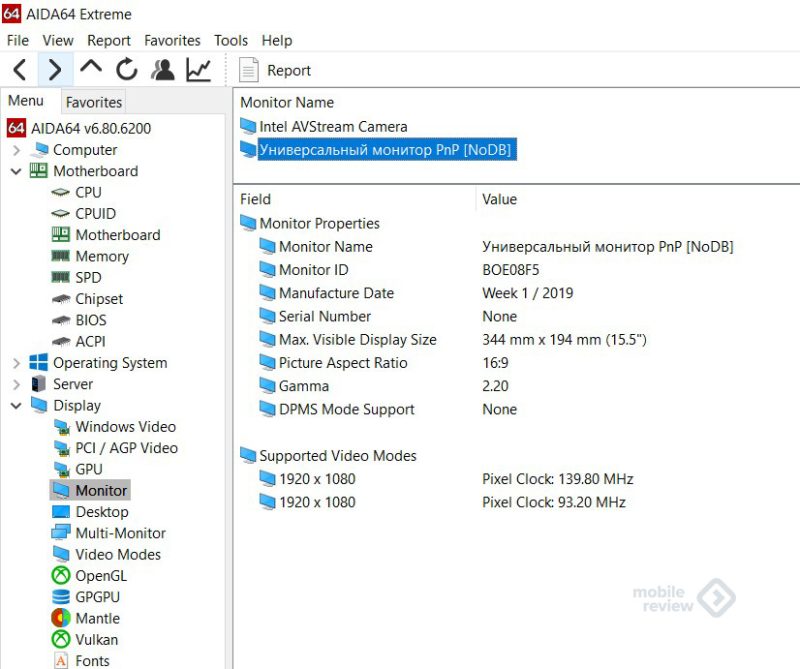
Task: Select the Windows Video tree item
Action: [x=125, y=427]
